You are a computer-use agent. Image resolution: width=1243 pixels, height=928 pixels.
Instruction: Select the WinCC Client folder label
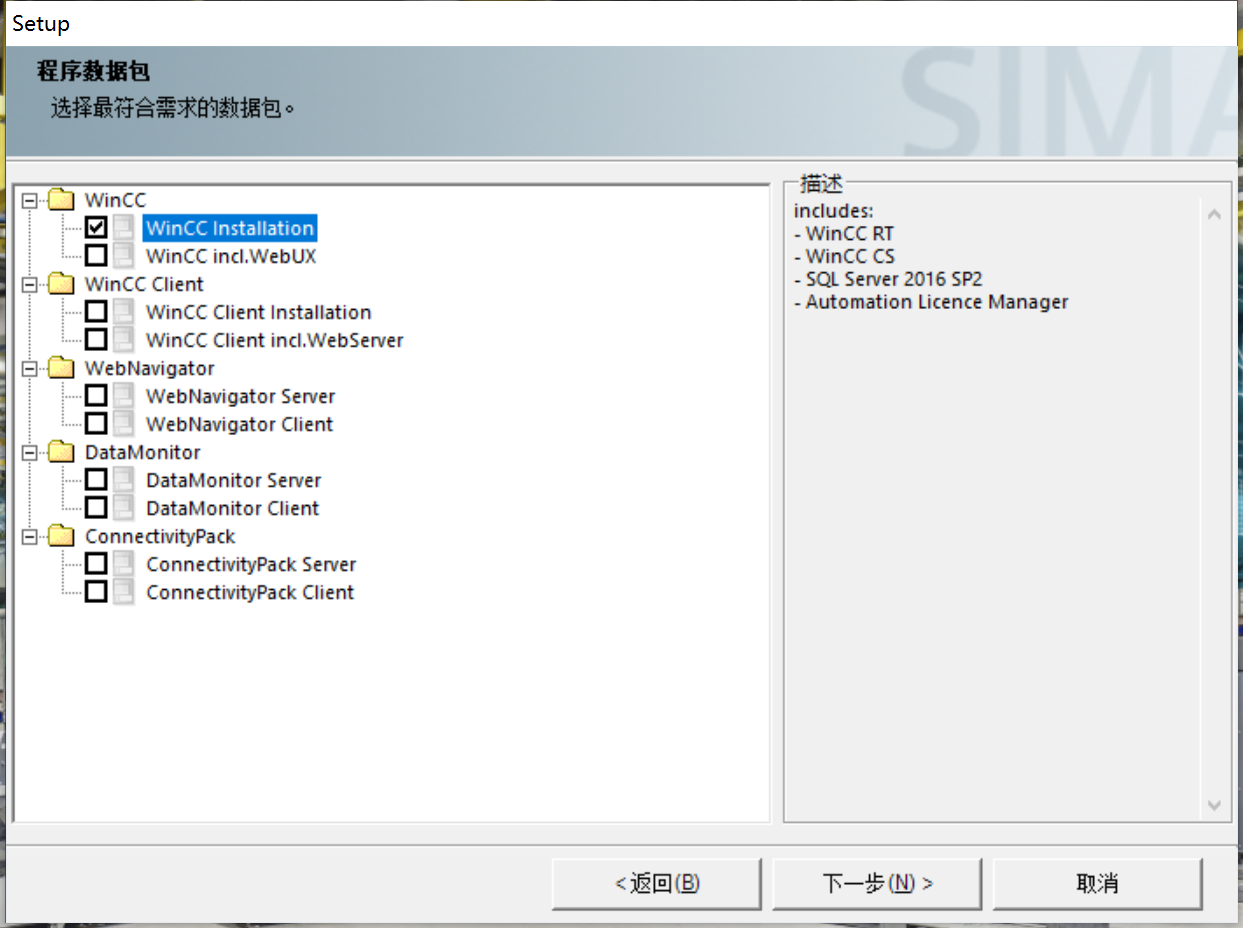pyautogui.click(x=144, y=284)
